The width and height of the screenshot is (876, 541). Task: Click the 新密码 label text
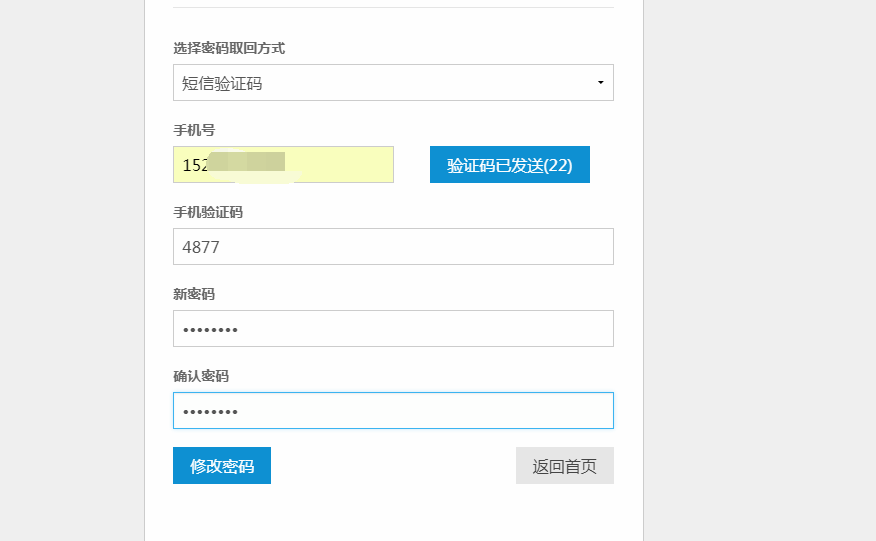coord(194,294)
